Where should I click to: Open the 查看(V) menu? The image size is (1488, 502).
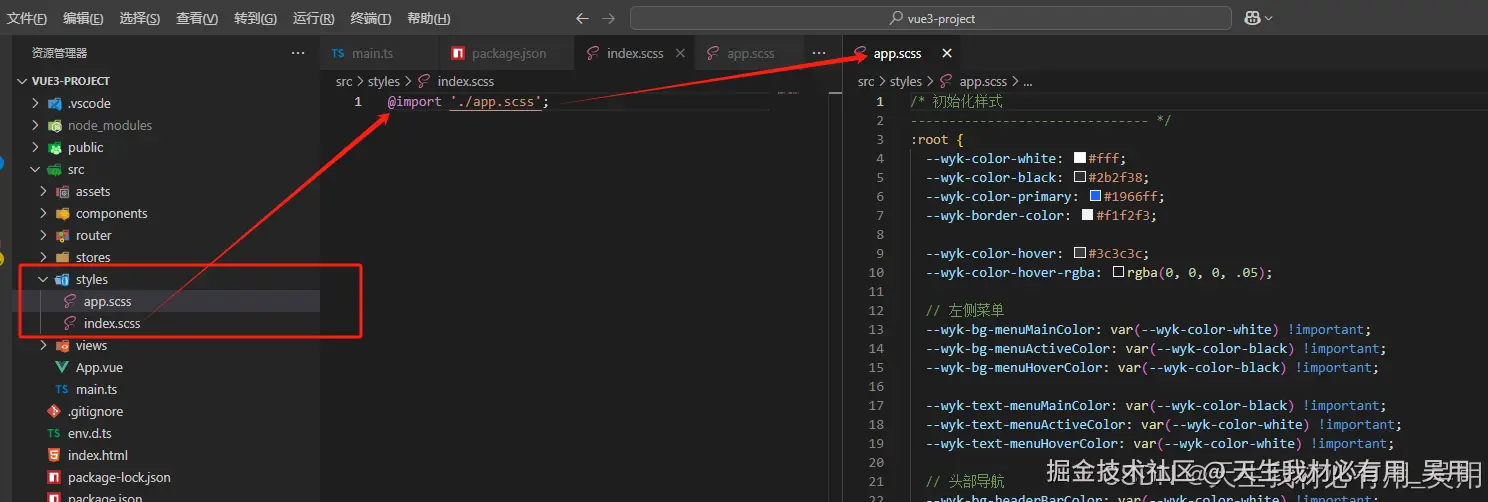(197, 19)
